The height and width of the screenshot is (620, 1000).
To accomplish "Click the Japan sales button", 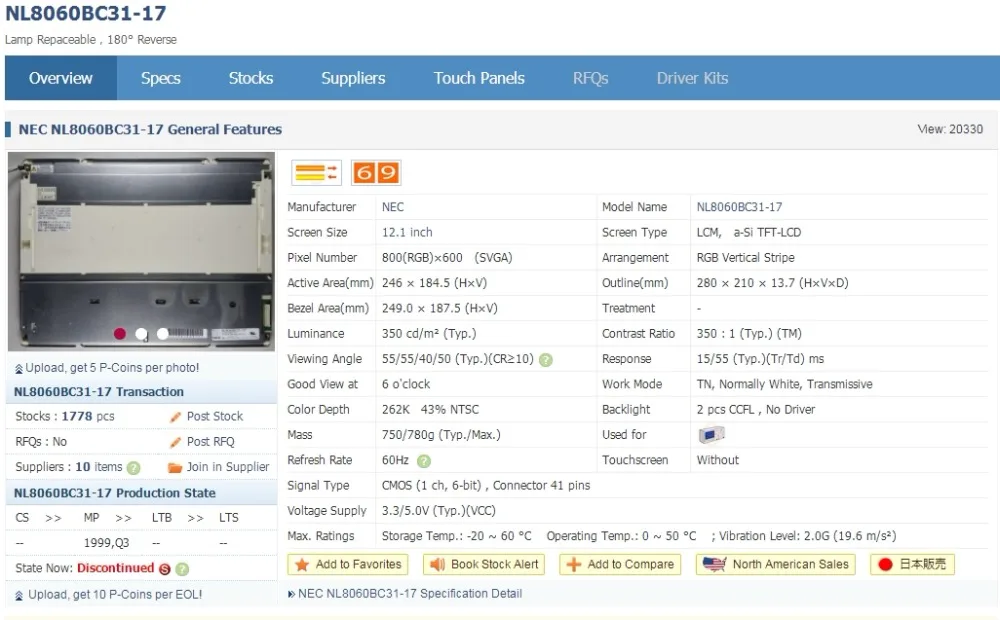I will [x=913, y=565].
